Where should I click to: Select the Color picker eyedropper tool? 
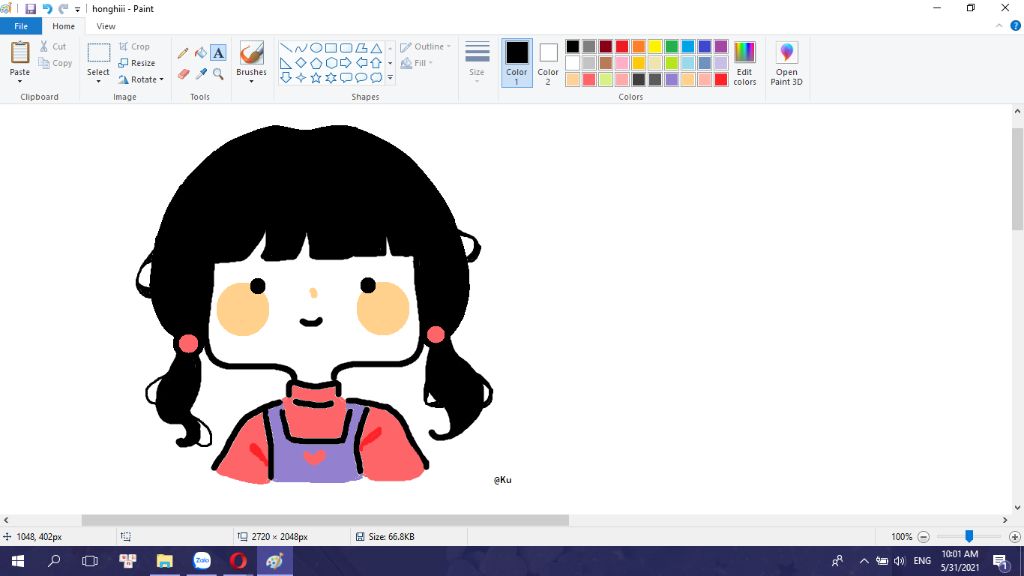pyautogui.click(x=200, y=74)
